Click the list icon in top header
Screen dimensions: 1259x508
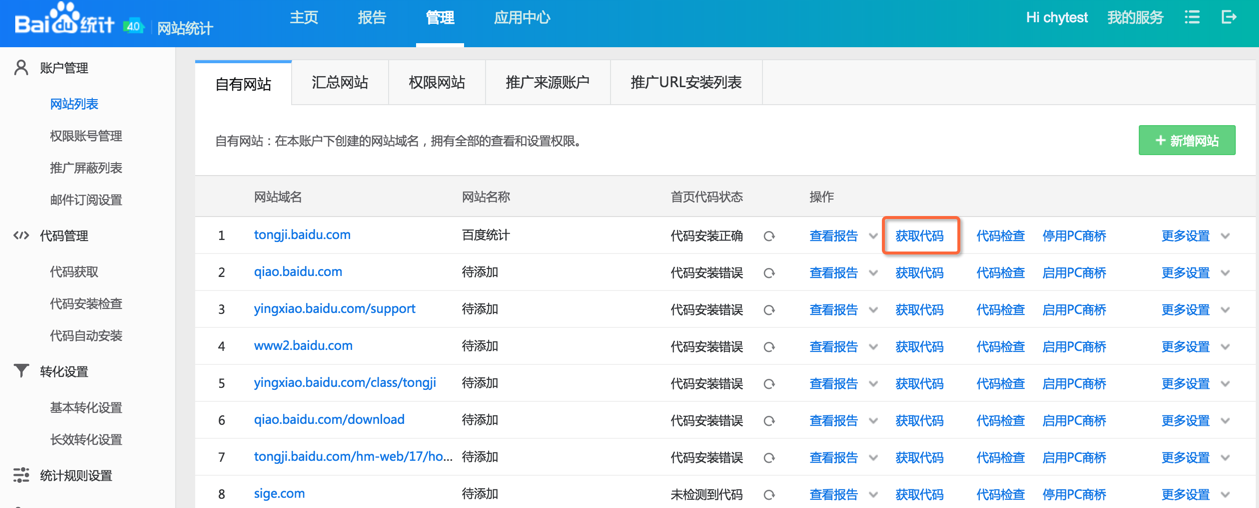coord(1192,18)
